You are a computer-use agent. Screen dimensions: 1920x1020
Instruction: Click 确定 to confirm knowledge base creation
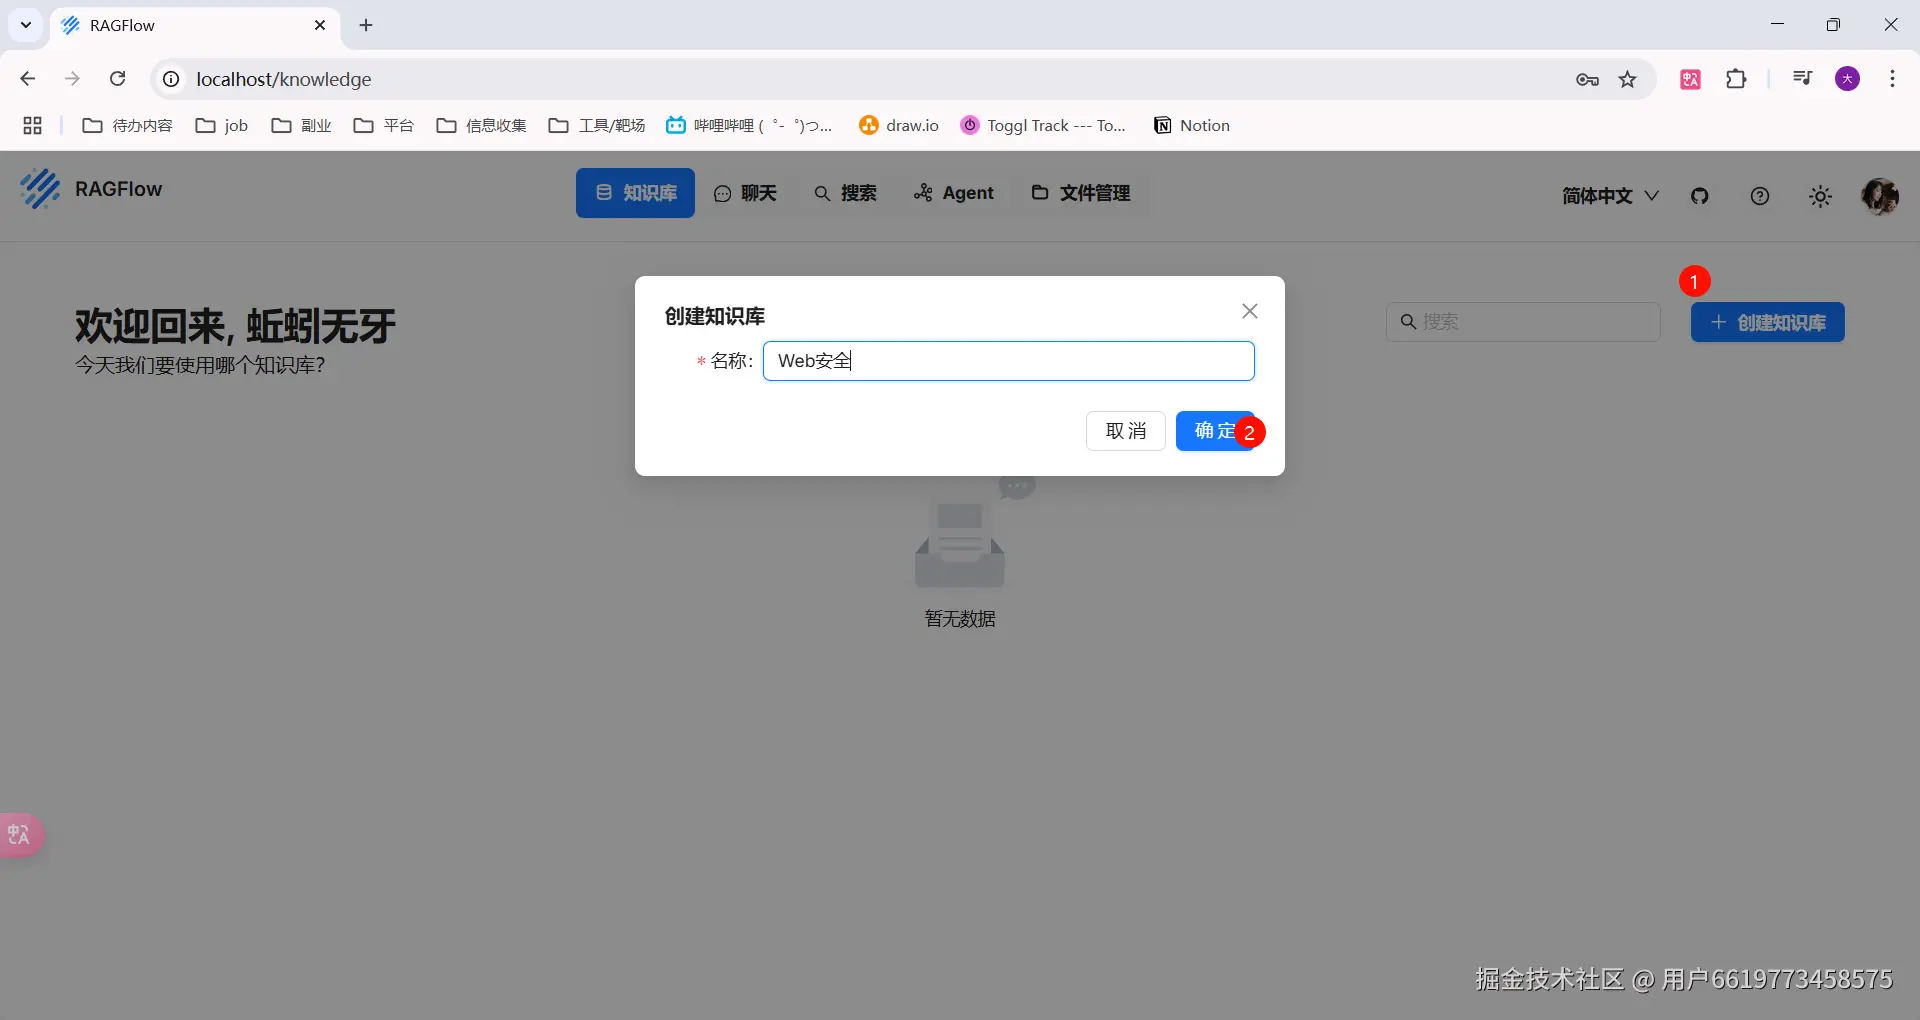click(x=1215, y=431)
